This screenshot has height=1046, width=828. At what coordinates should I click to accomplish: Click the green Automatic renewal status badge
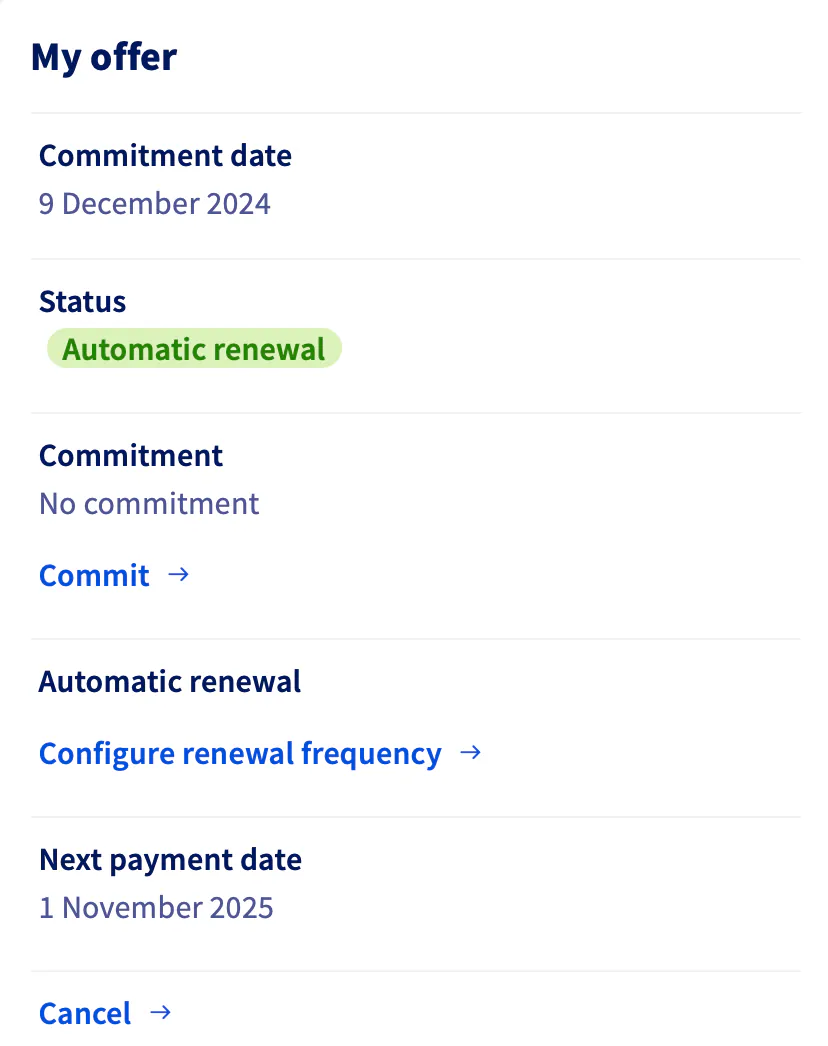(194, 350)
